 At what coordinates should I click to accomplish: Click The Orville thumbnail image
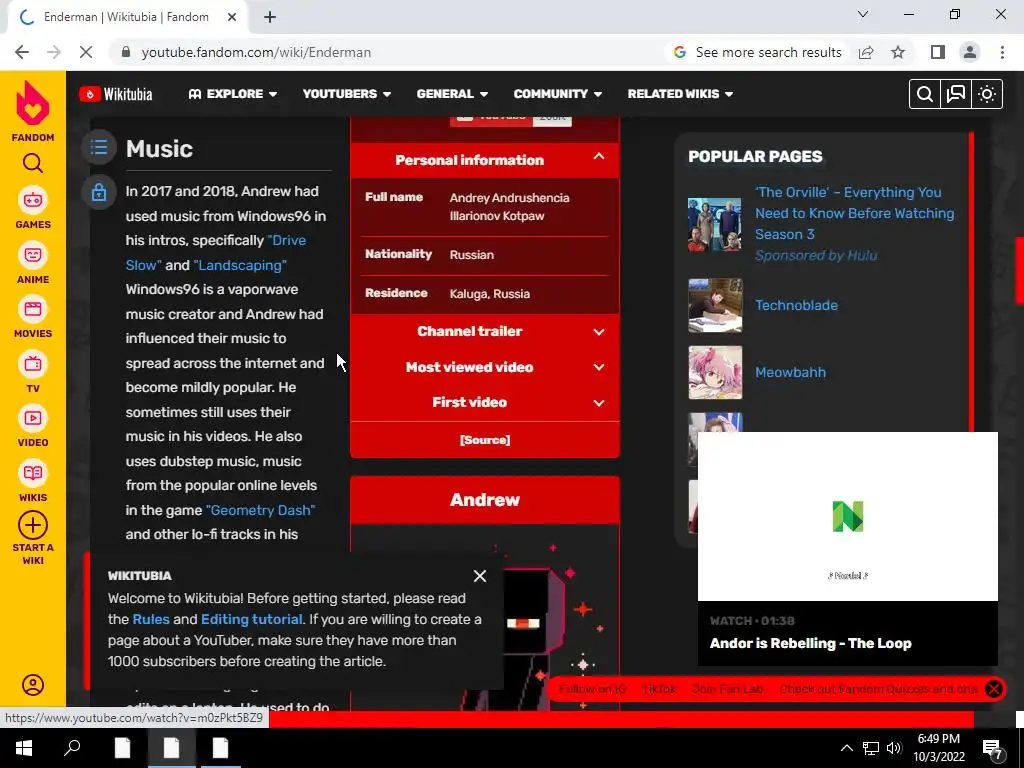(x=715, y=224)
